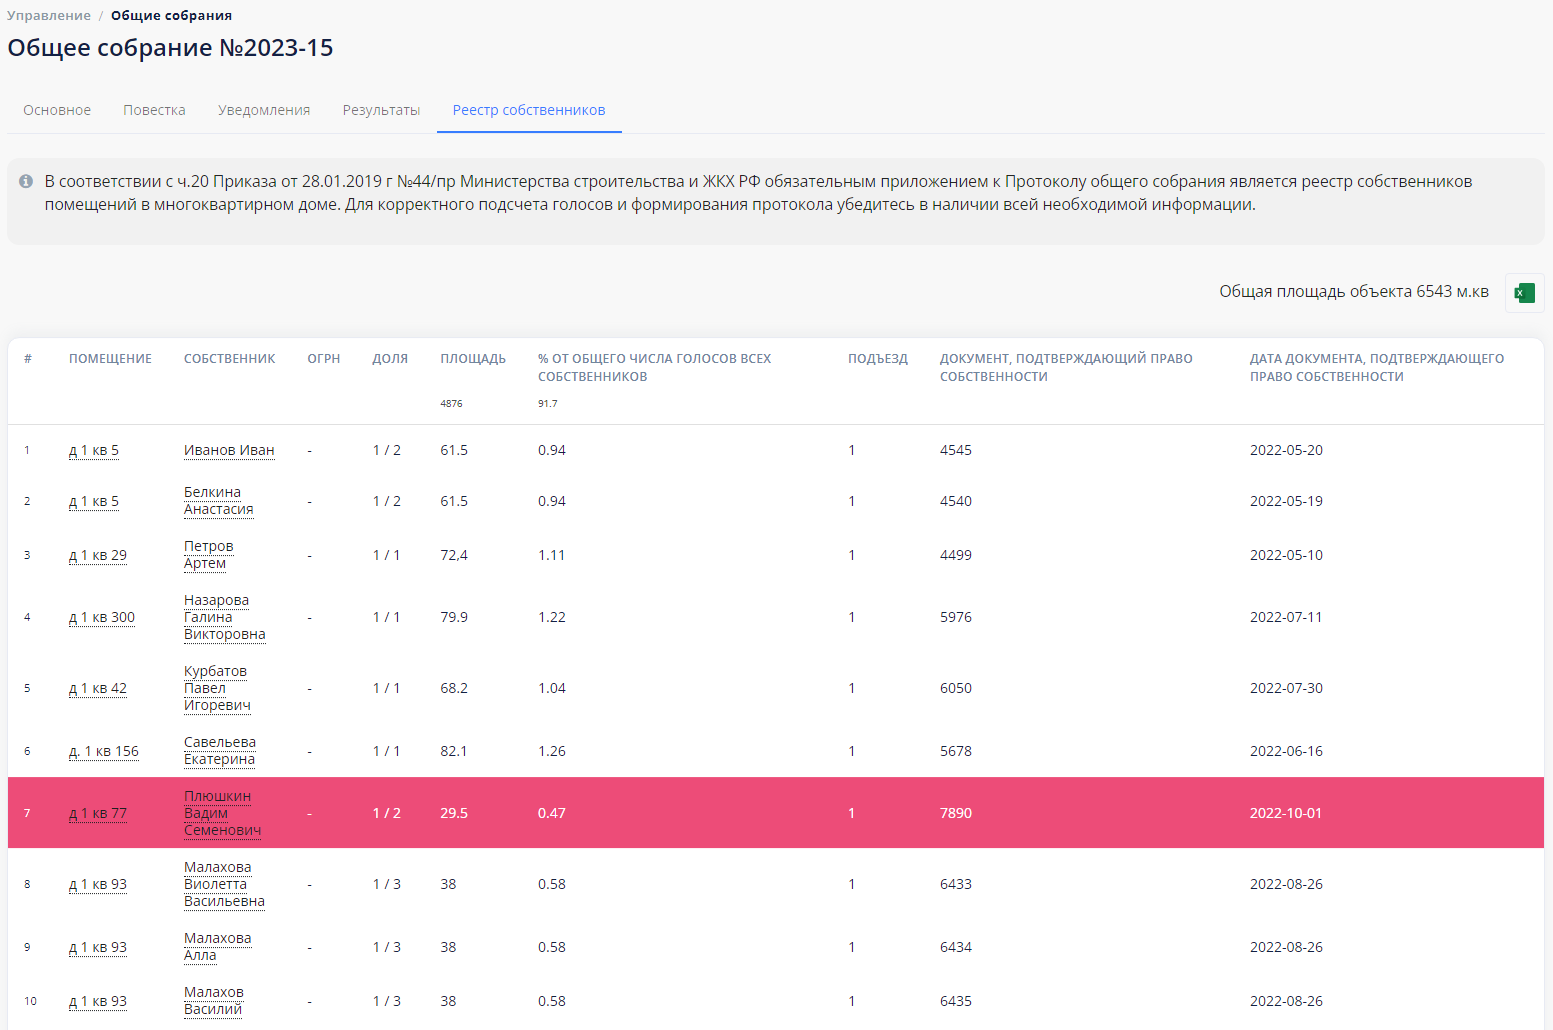Click date 2022-07-11
Viewport: 1553px width, 1030px height.
point(1286,617)
